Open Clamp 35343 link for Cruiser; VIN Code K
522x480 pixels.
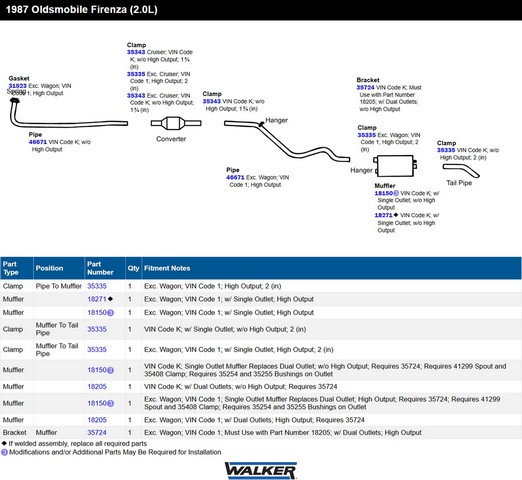tap(136, 52)
